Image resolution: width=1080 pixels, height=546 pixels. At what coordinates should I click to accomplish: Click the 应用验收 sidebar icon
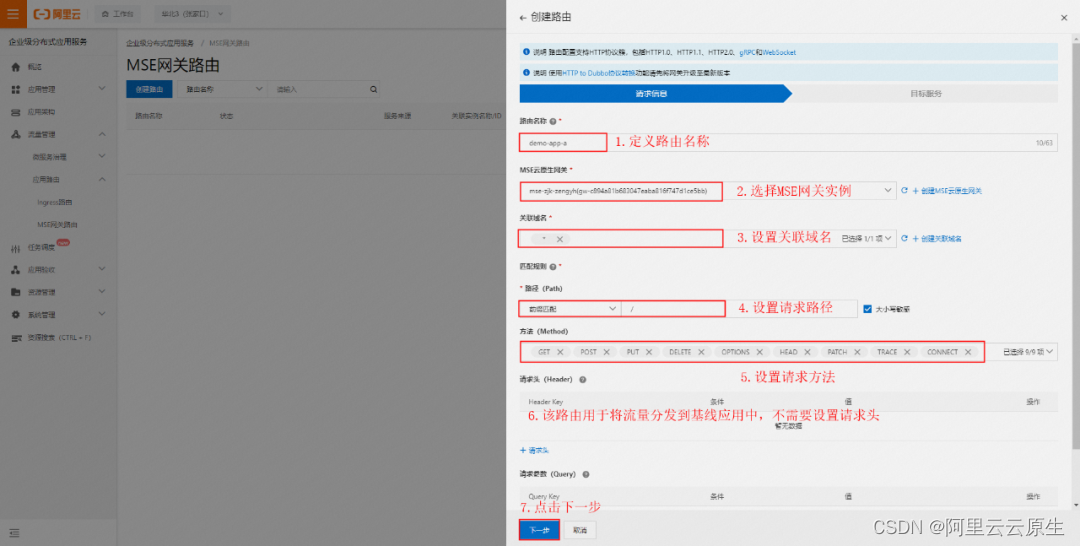coord(16,270)
